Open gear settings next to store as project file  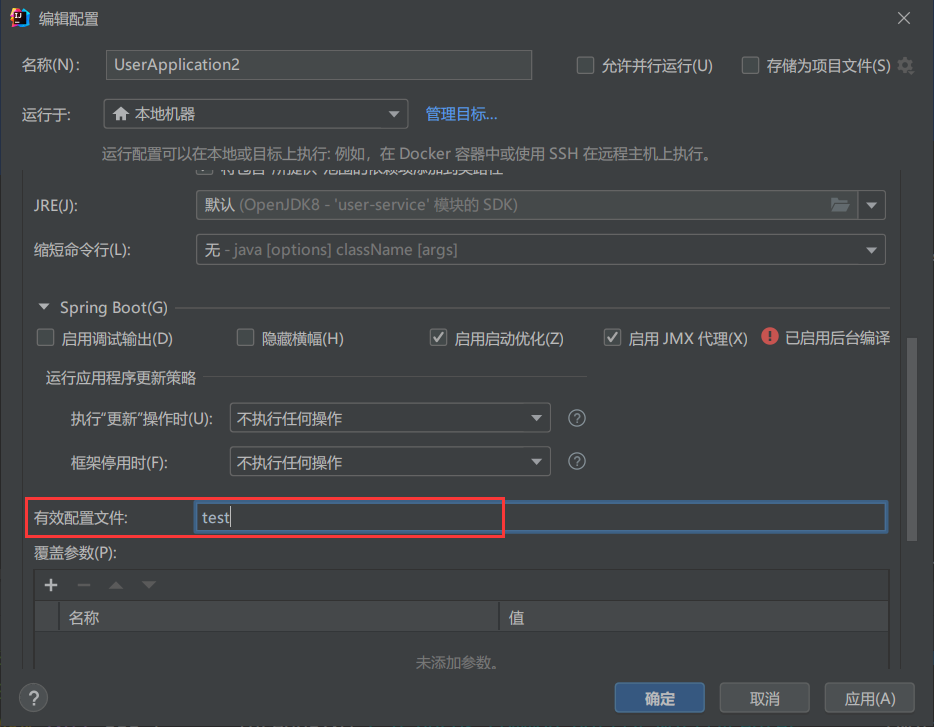tap(905, 65)
